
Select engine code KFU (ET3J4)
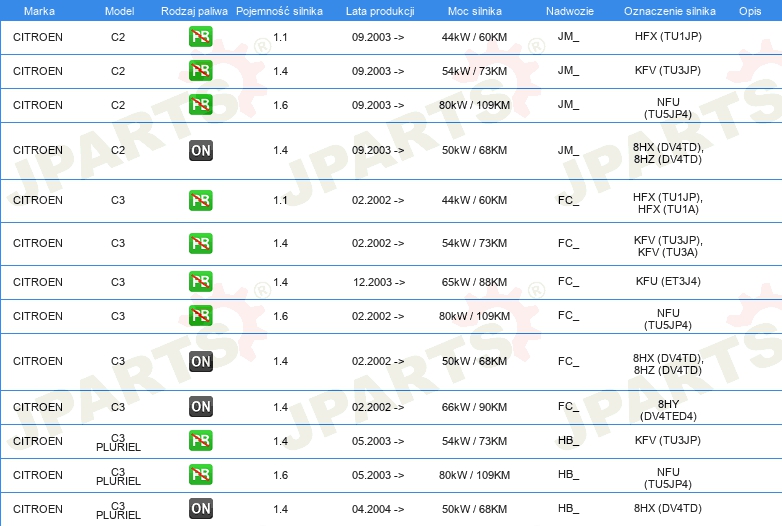(x=668, y=281)
